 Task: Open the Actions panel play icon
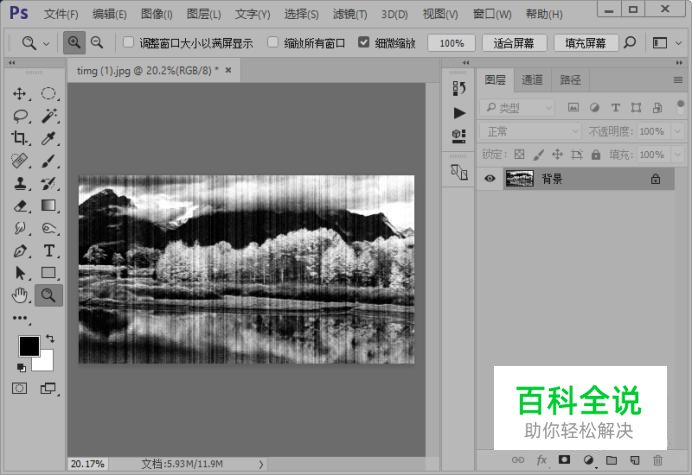459,113
